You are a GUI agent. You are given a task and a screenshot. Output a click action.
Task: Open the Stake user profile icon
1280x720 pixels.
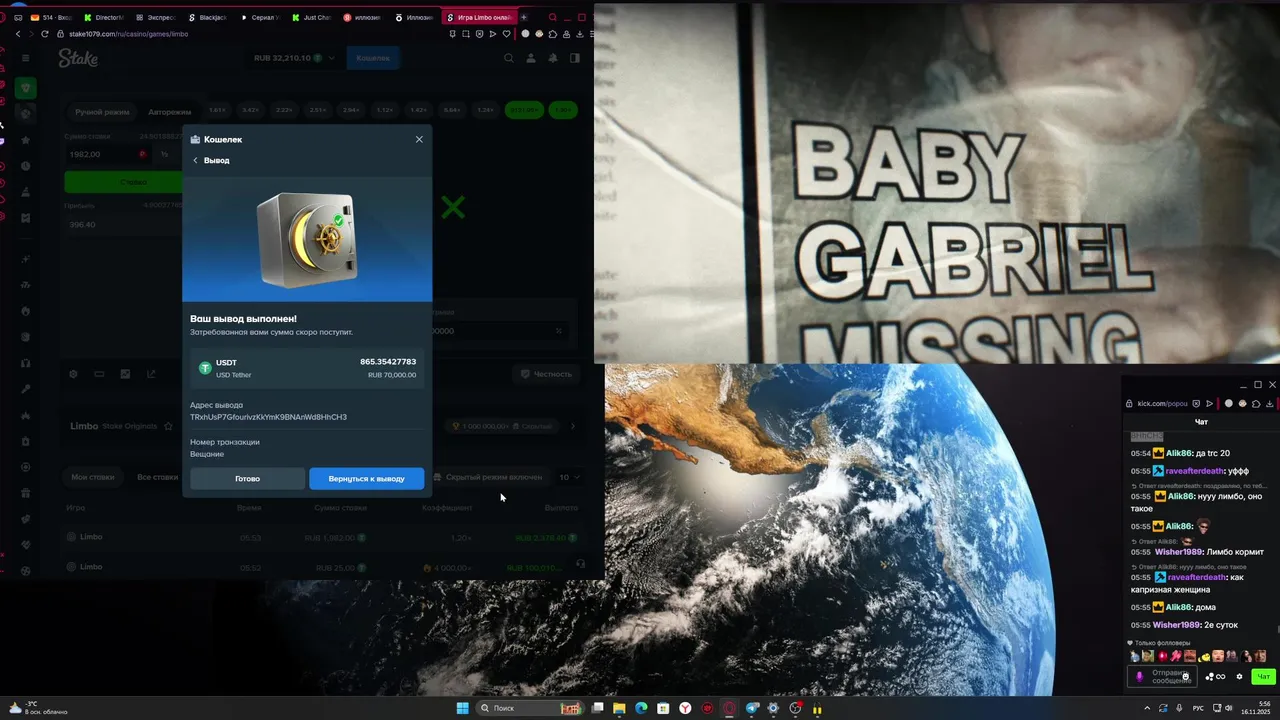pyautogui.click(x=531, y=58)
